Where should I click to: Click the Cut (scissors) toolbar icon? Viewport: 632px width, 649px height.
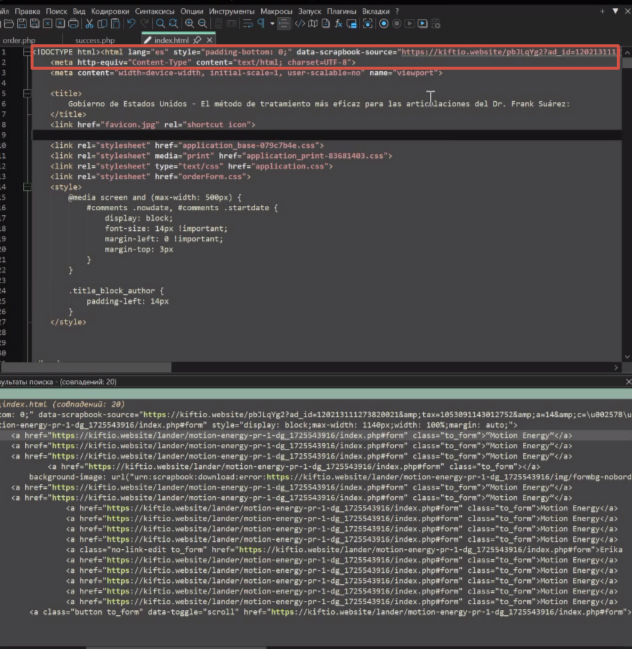pyautogui.click(x=91, y=23)
